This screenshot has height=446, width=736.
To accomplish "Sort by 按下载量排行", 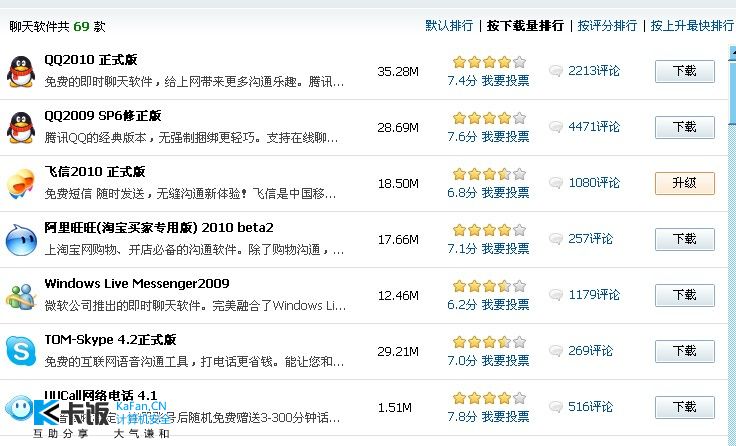I will coord(525,25).
